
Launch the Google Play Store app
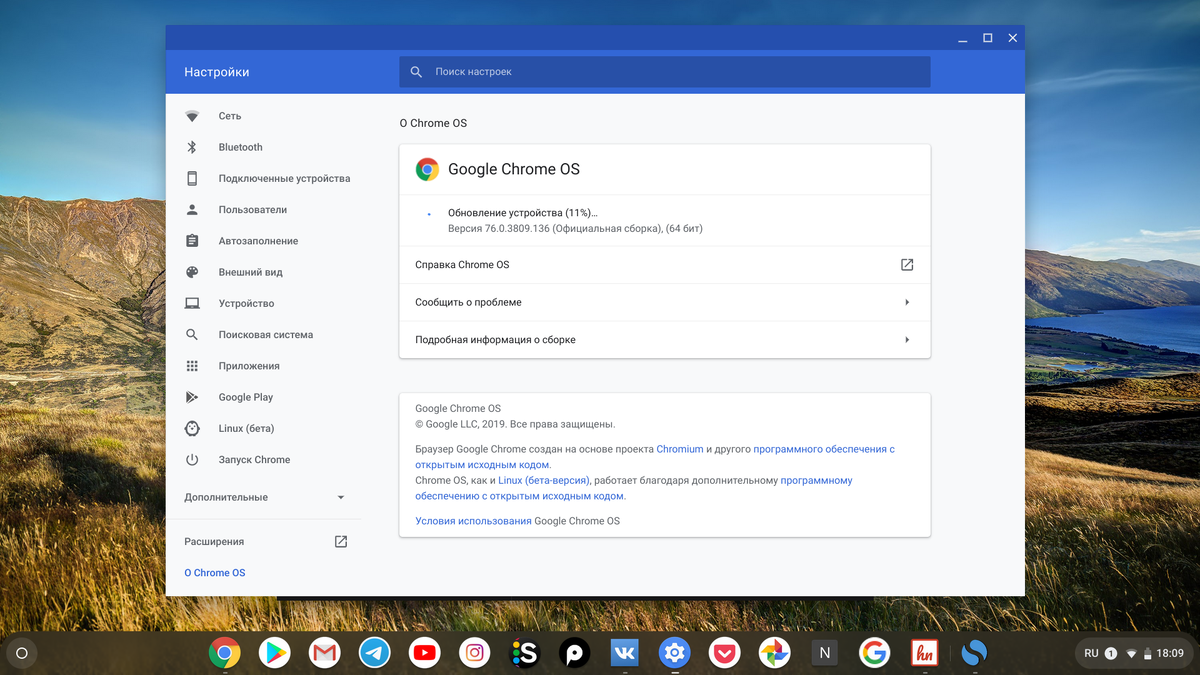[x=274, y=652]
